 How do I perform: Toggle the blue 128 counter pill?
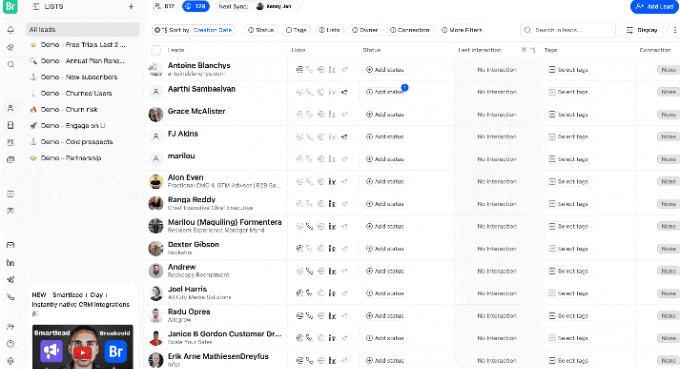coord(196,7)
